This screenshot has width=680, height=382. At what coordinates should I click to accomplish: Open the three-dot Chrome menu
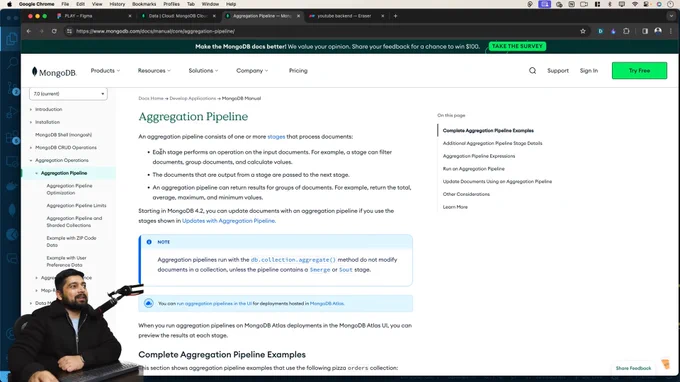pyautogui.click(x=671, y=31)
